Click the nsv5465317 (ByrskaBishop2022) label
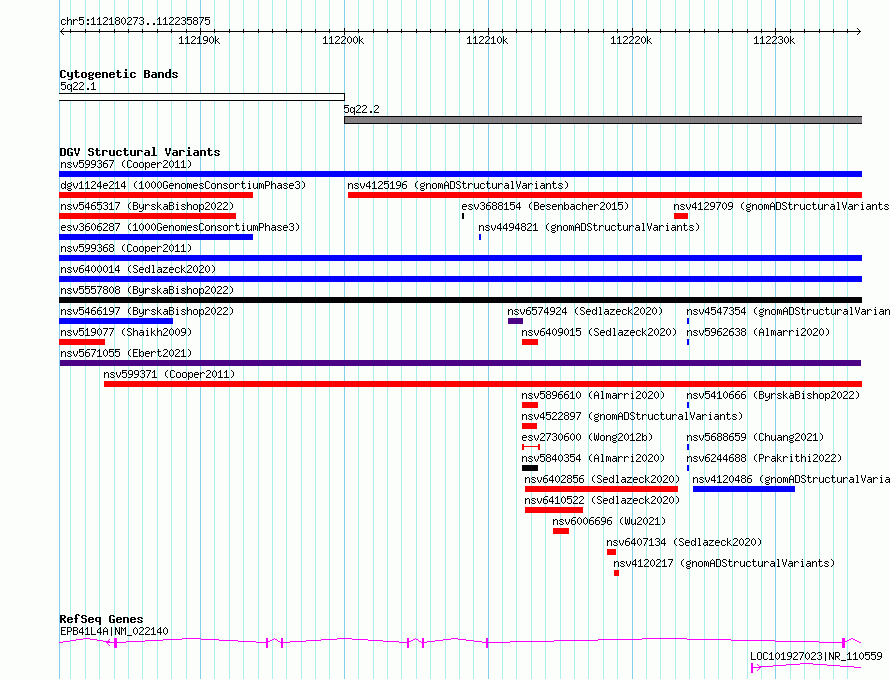Viewport: 890px width, 679px height. coord(147,206)
